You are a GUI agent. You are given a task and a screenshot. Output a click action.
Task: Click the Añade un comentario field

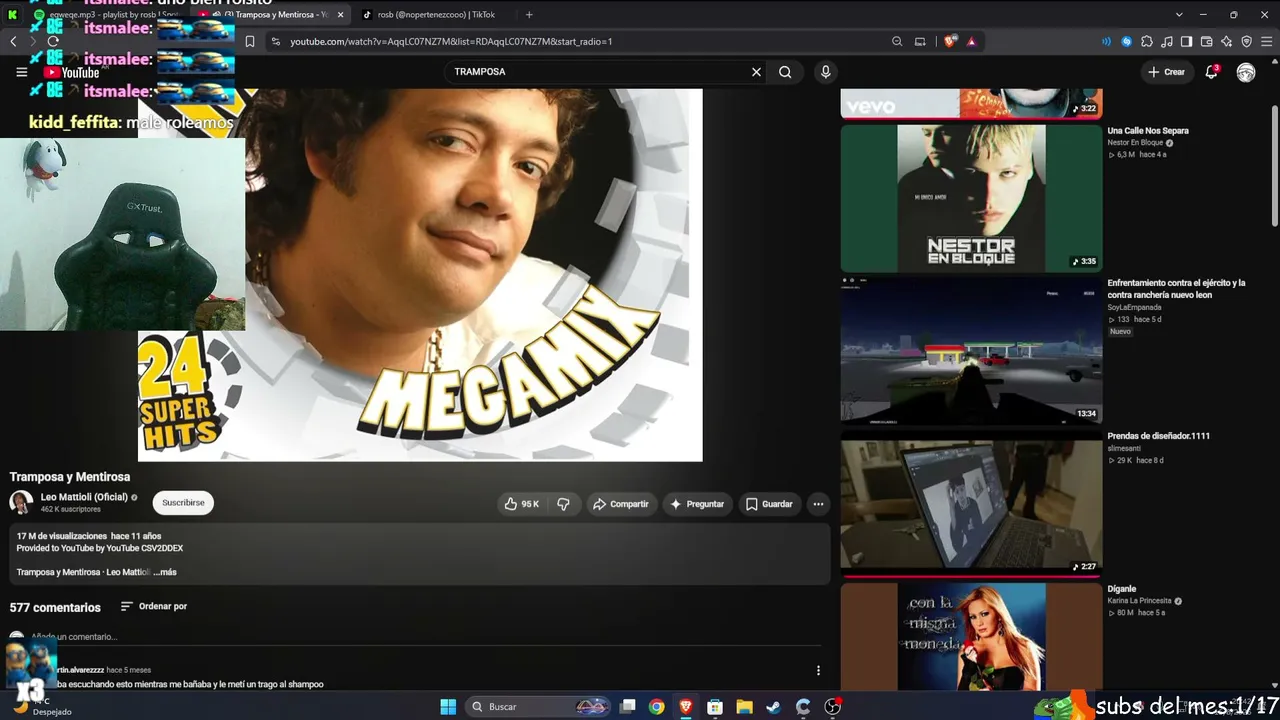click(x=425, y=637)
